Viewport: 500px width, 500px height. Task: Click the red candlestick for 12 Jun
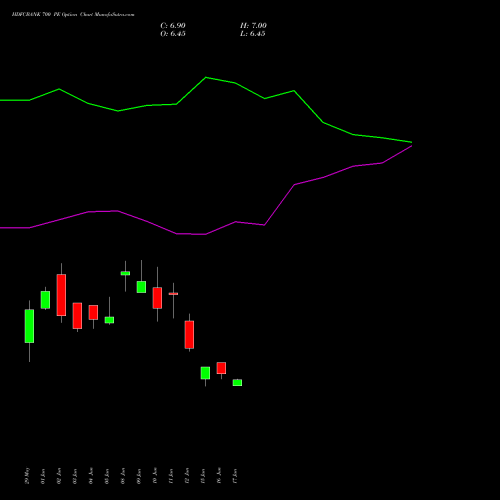(189, 335)
